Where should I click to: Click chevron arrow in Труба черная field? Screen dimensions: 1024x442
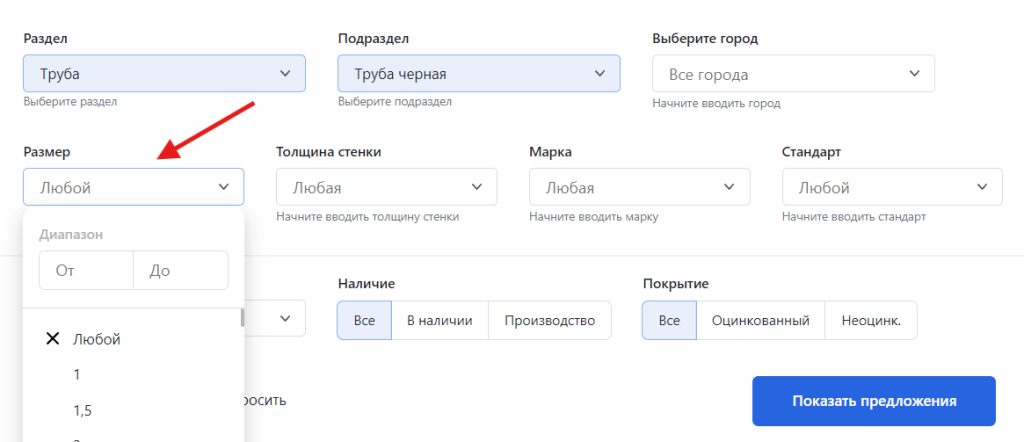click(600, 73)
